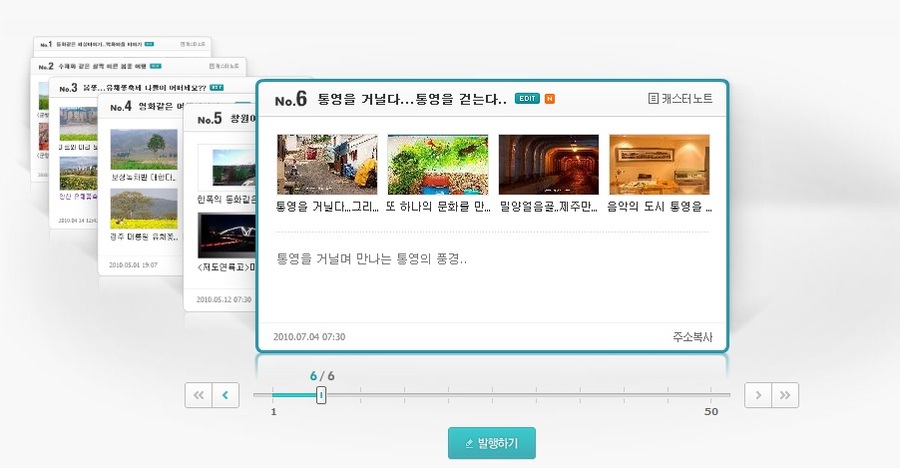Open the lit tunnel photo thumbnail
The width and height of the screenshot is (900, 468).
pos(548,164)
